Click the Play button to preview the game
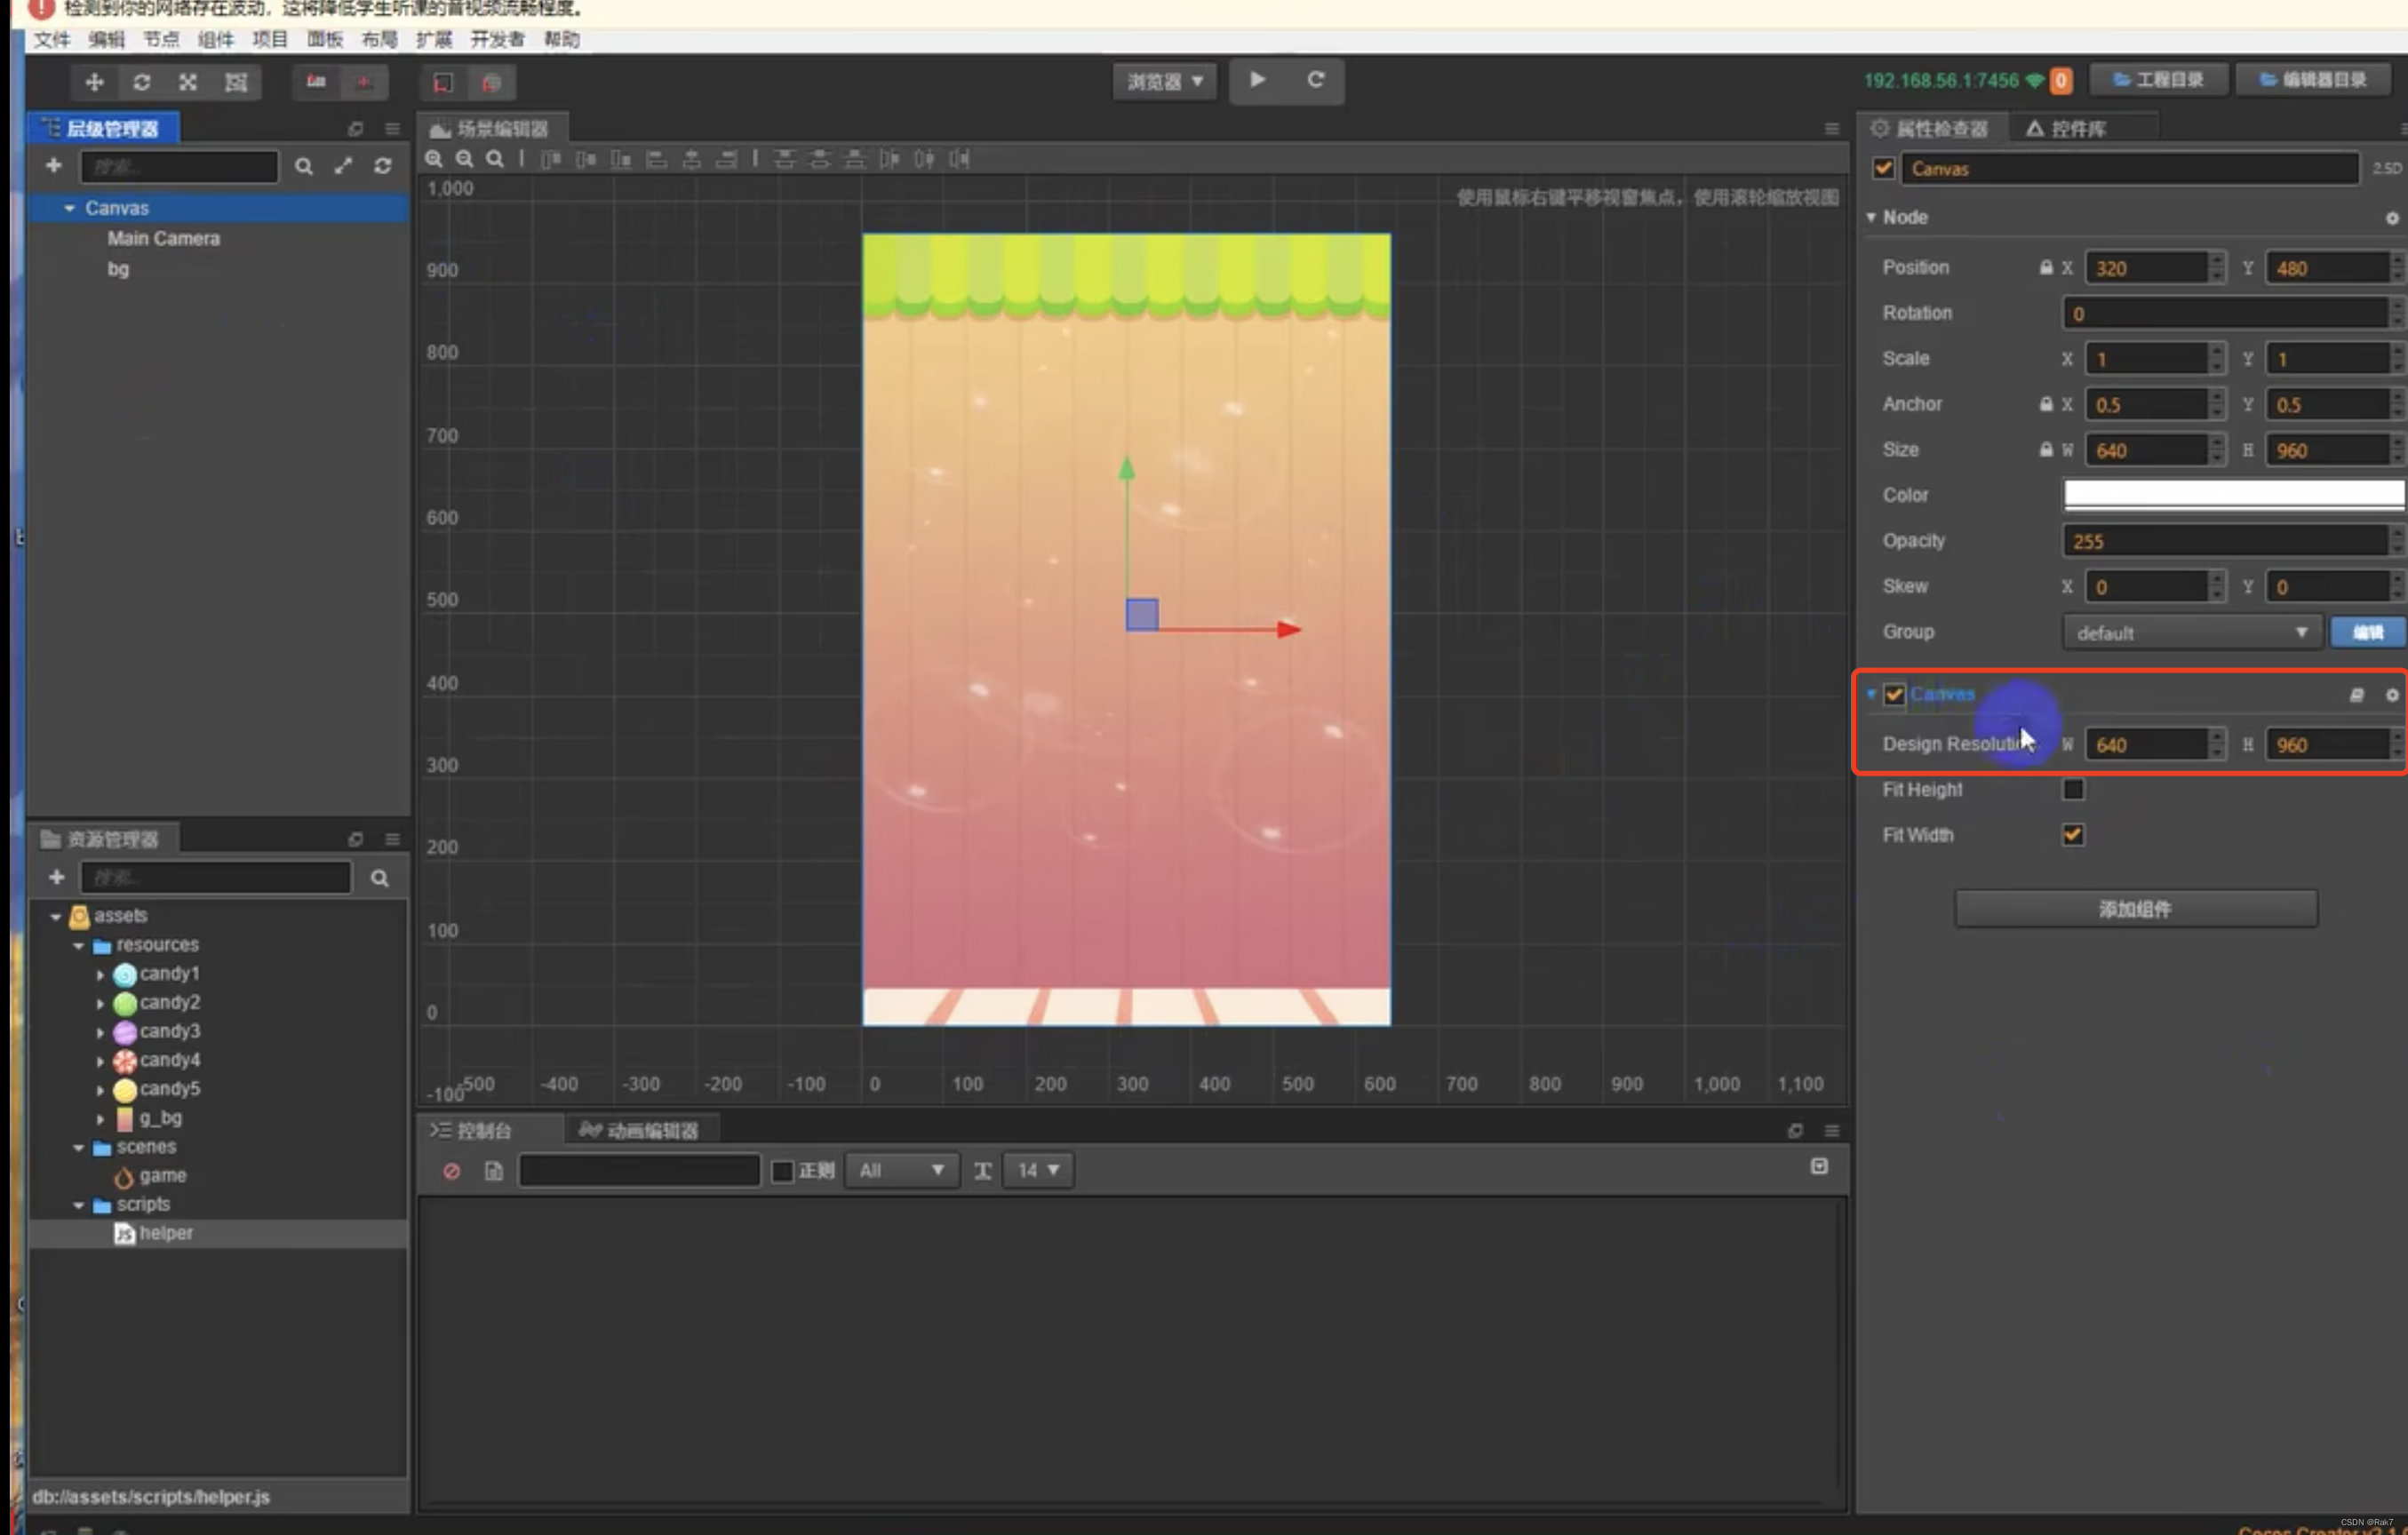The height and width of the screenshot is (1535, 2408). (1257, 81)
